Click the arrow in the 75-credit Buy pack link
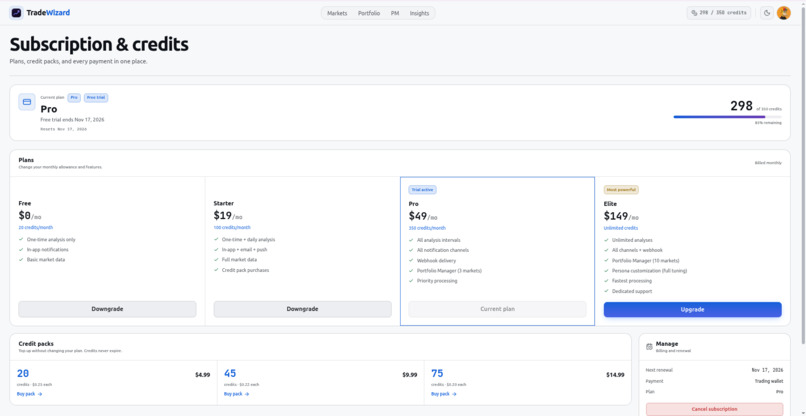The image size is (806, 416). tap(454, 394)
